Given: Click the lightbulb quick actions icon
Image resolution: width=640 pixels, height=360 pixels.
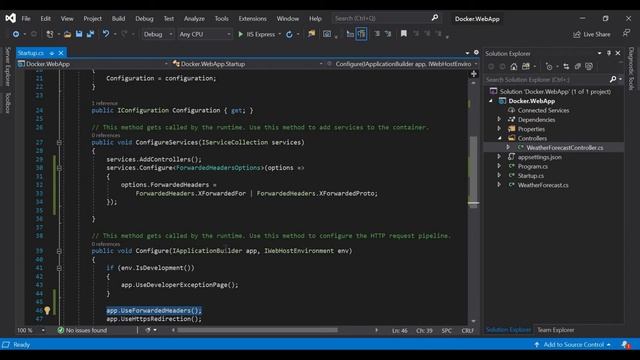Looking at the screenshot, I should (47, 311).
